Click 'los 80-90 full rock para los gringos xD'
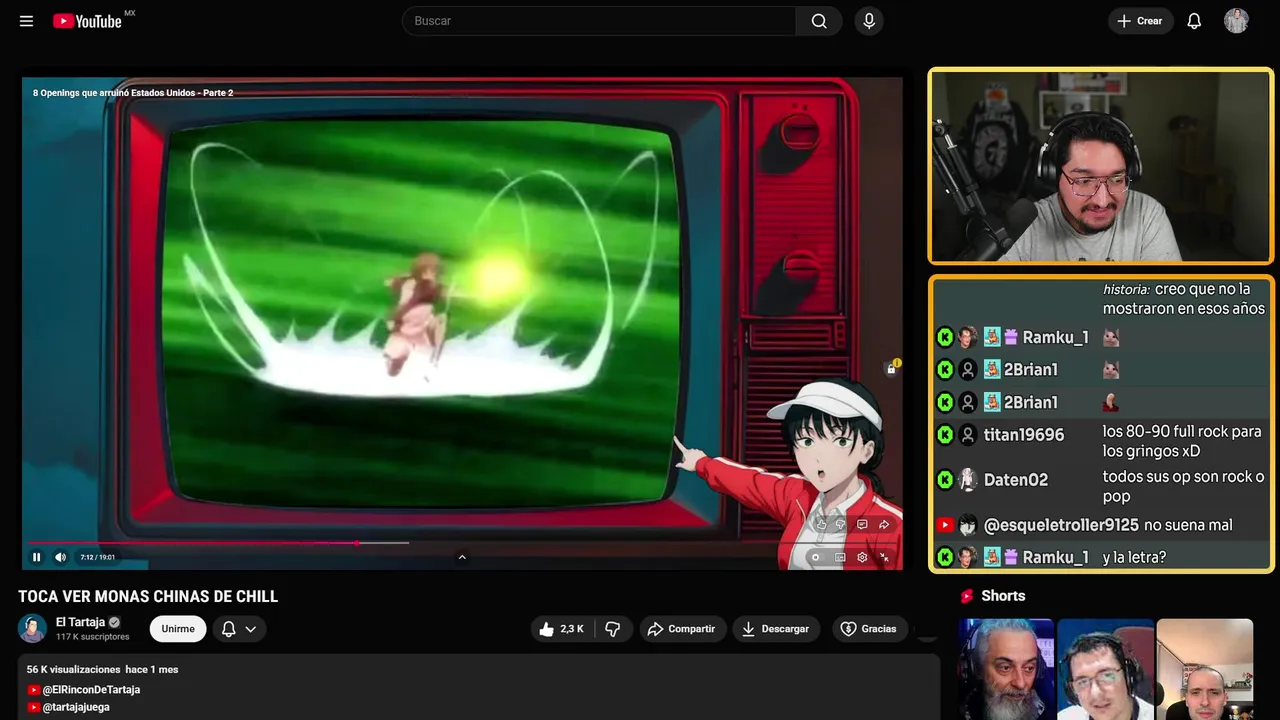This screenshot has height=720, width=1280. (1182, 441)
